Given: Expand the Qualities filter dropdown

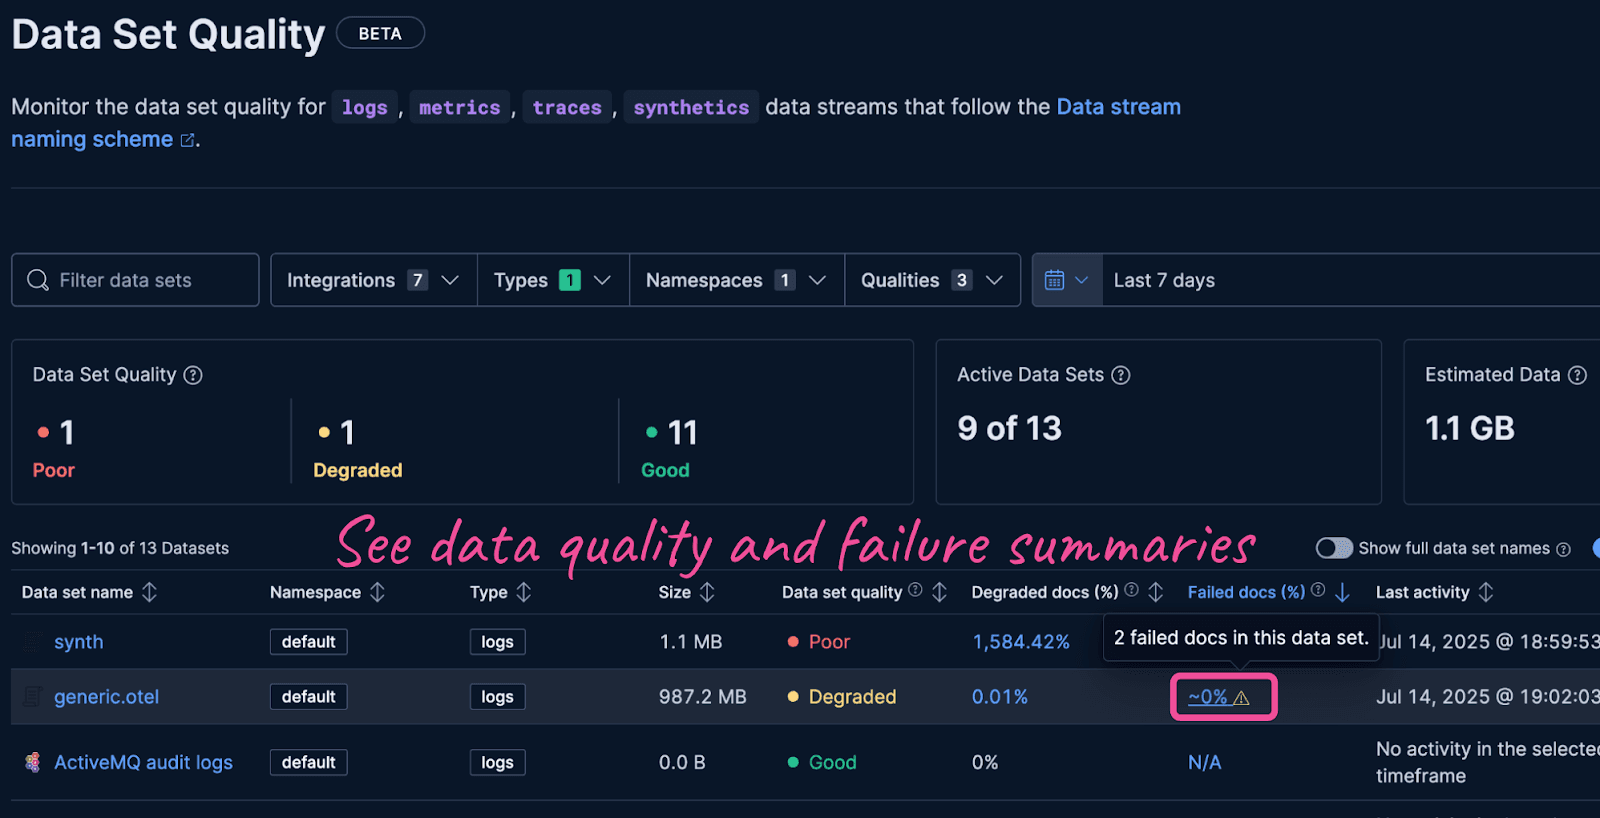Looking at the screenshot, I should click(x=932, y=280).
